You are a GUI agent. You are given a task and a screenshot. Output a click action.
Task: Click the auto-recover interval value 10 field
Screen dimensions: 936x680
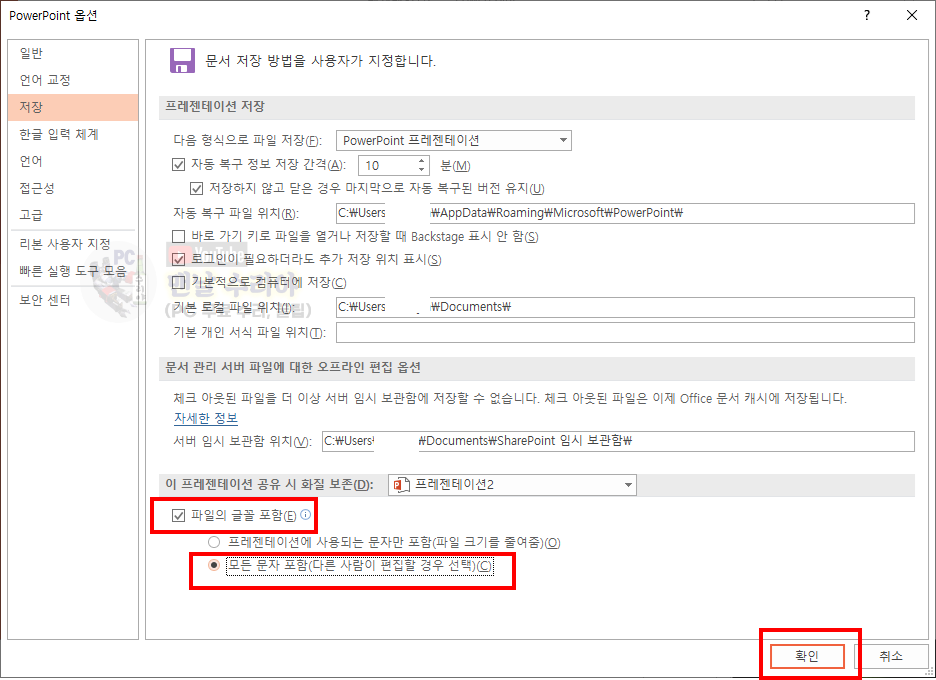coord(388,165)
